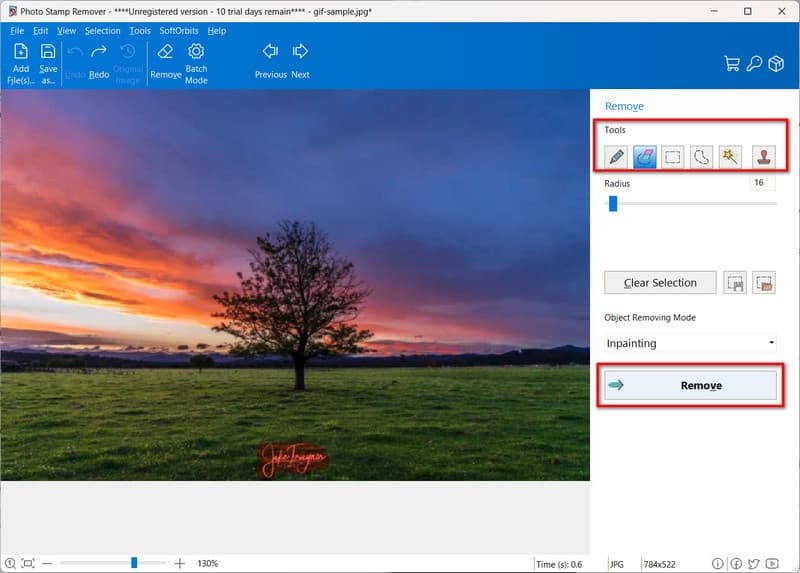The width and height of the screenshot is (800, 573).
Task: Click the Remove panel heading link
Action: coord(624,106)
